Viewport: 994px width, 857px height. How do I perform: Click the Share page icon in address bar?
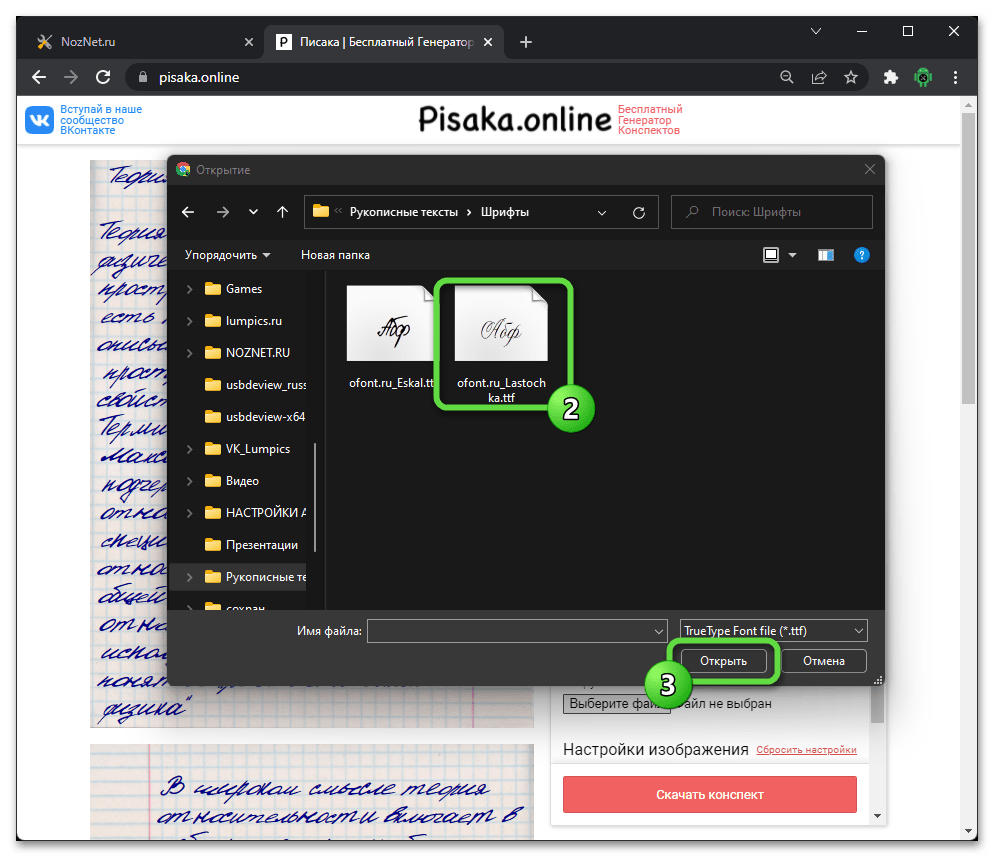click(819, 77)
